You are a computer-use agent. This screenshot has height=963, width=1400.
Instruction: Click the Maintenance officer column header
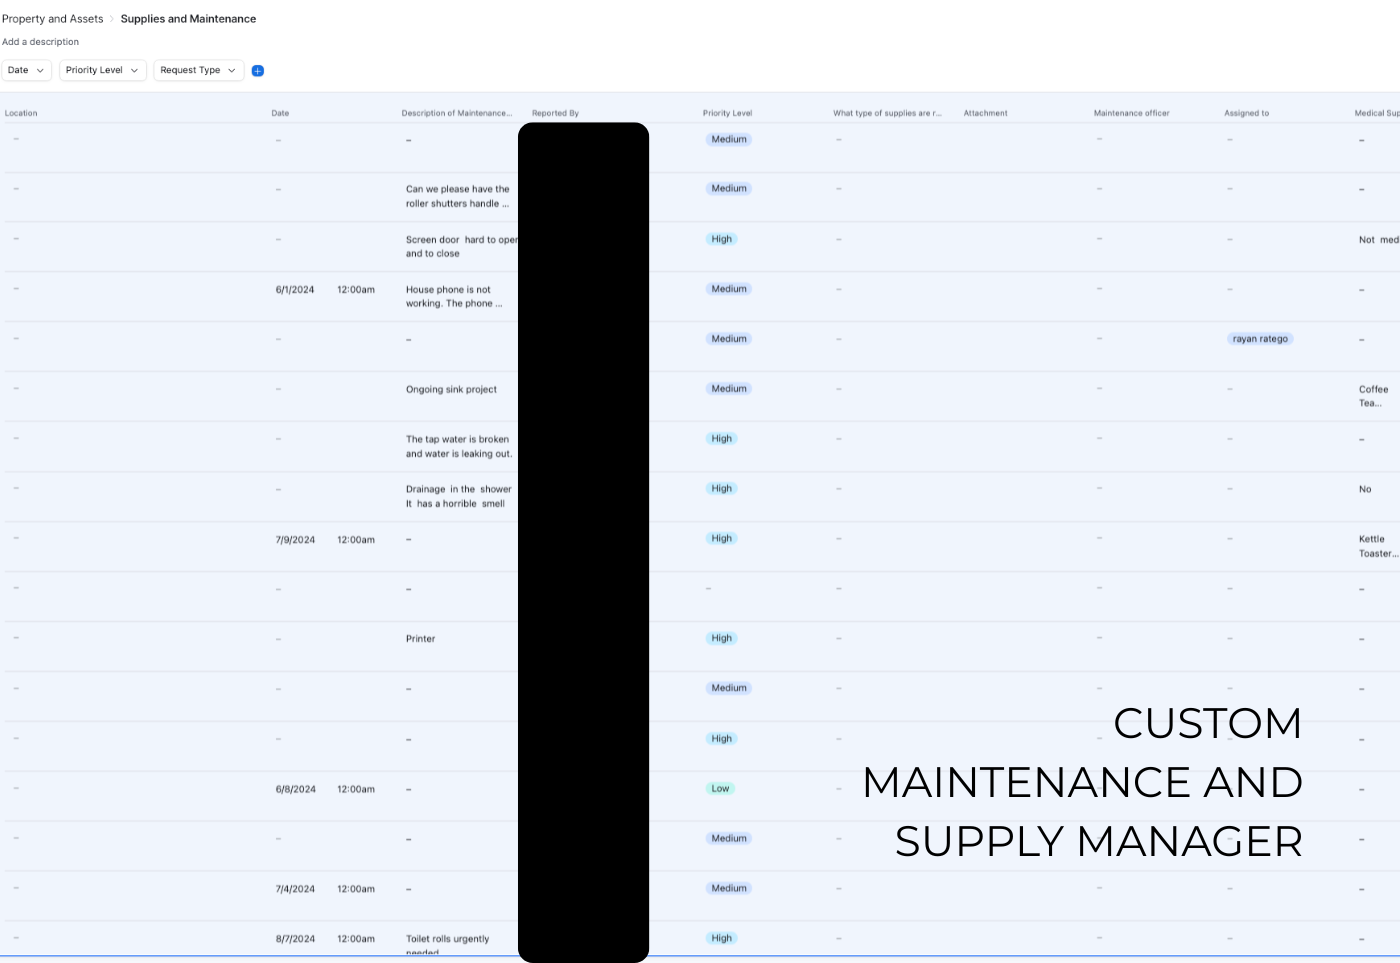1131,113
